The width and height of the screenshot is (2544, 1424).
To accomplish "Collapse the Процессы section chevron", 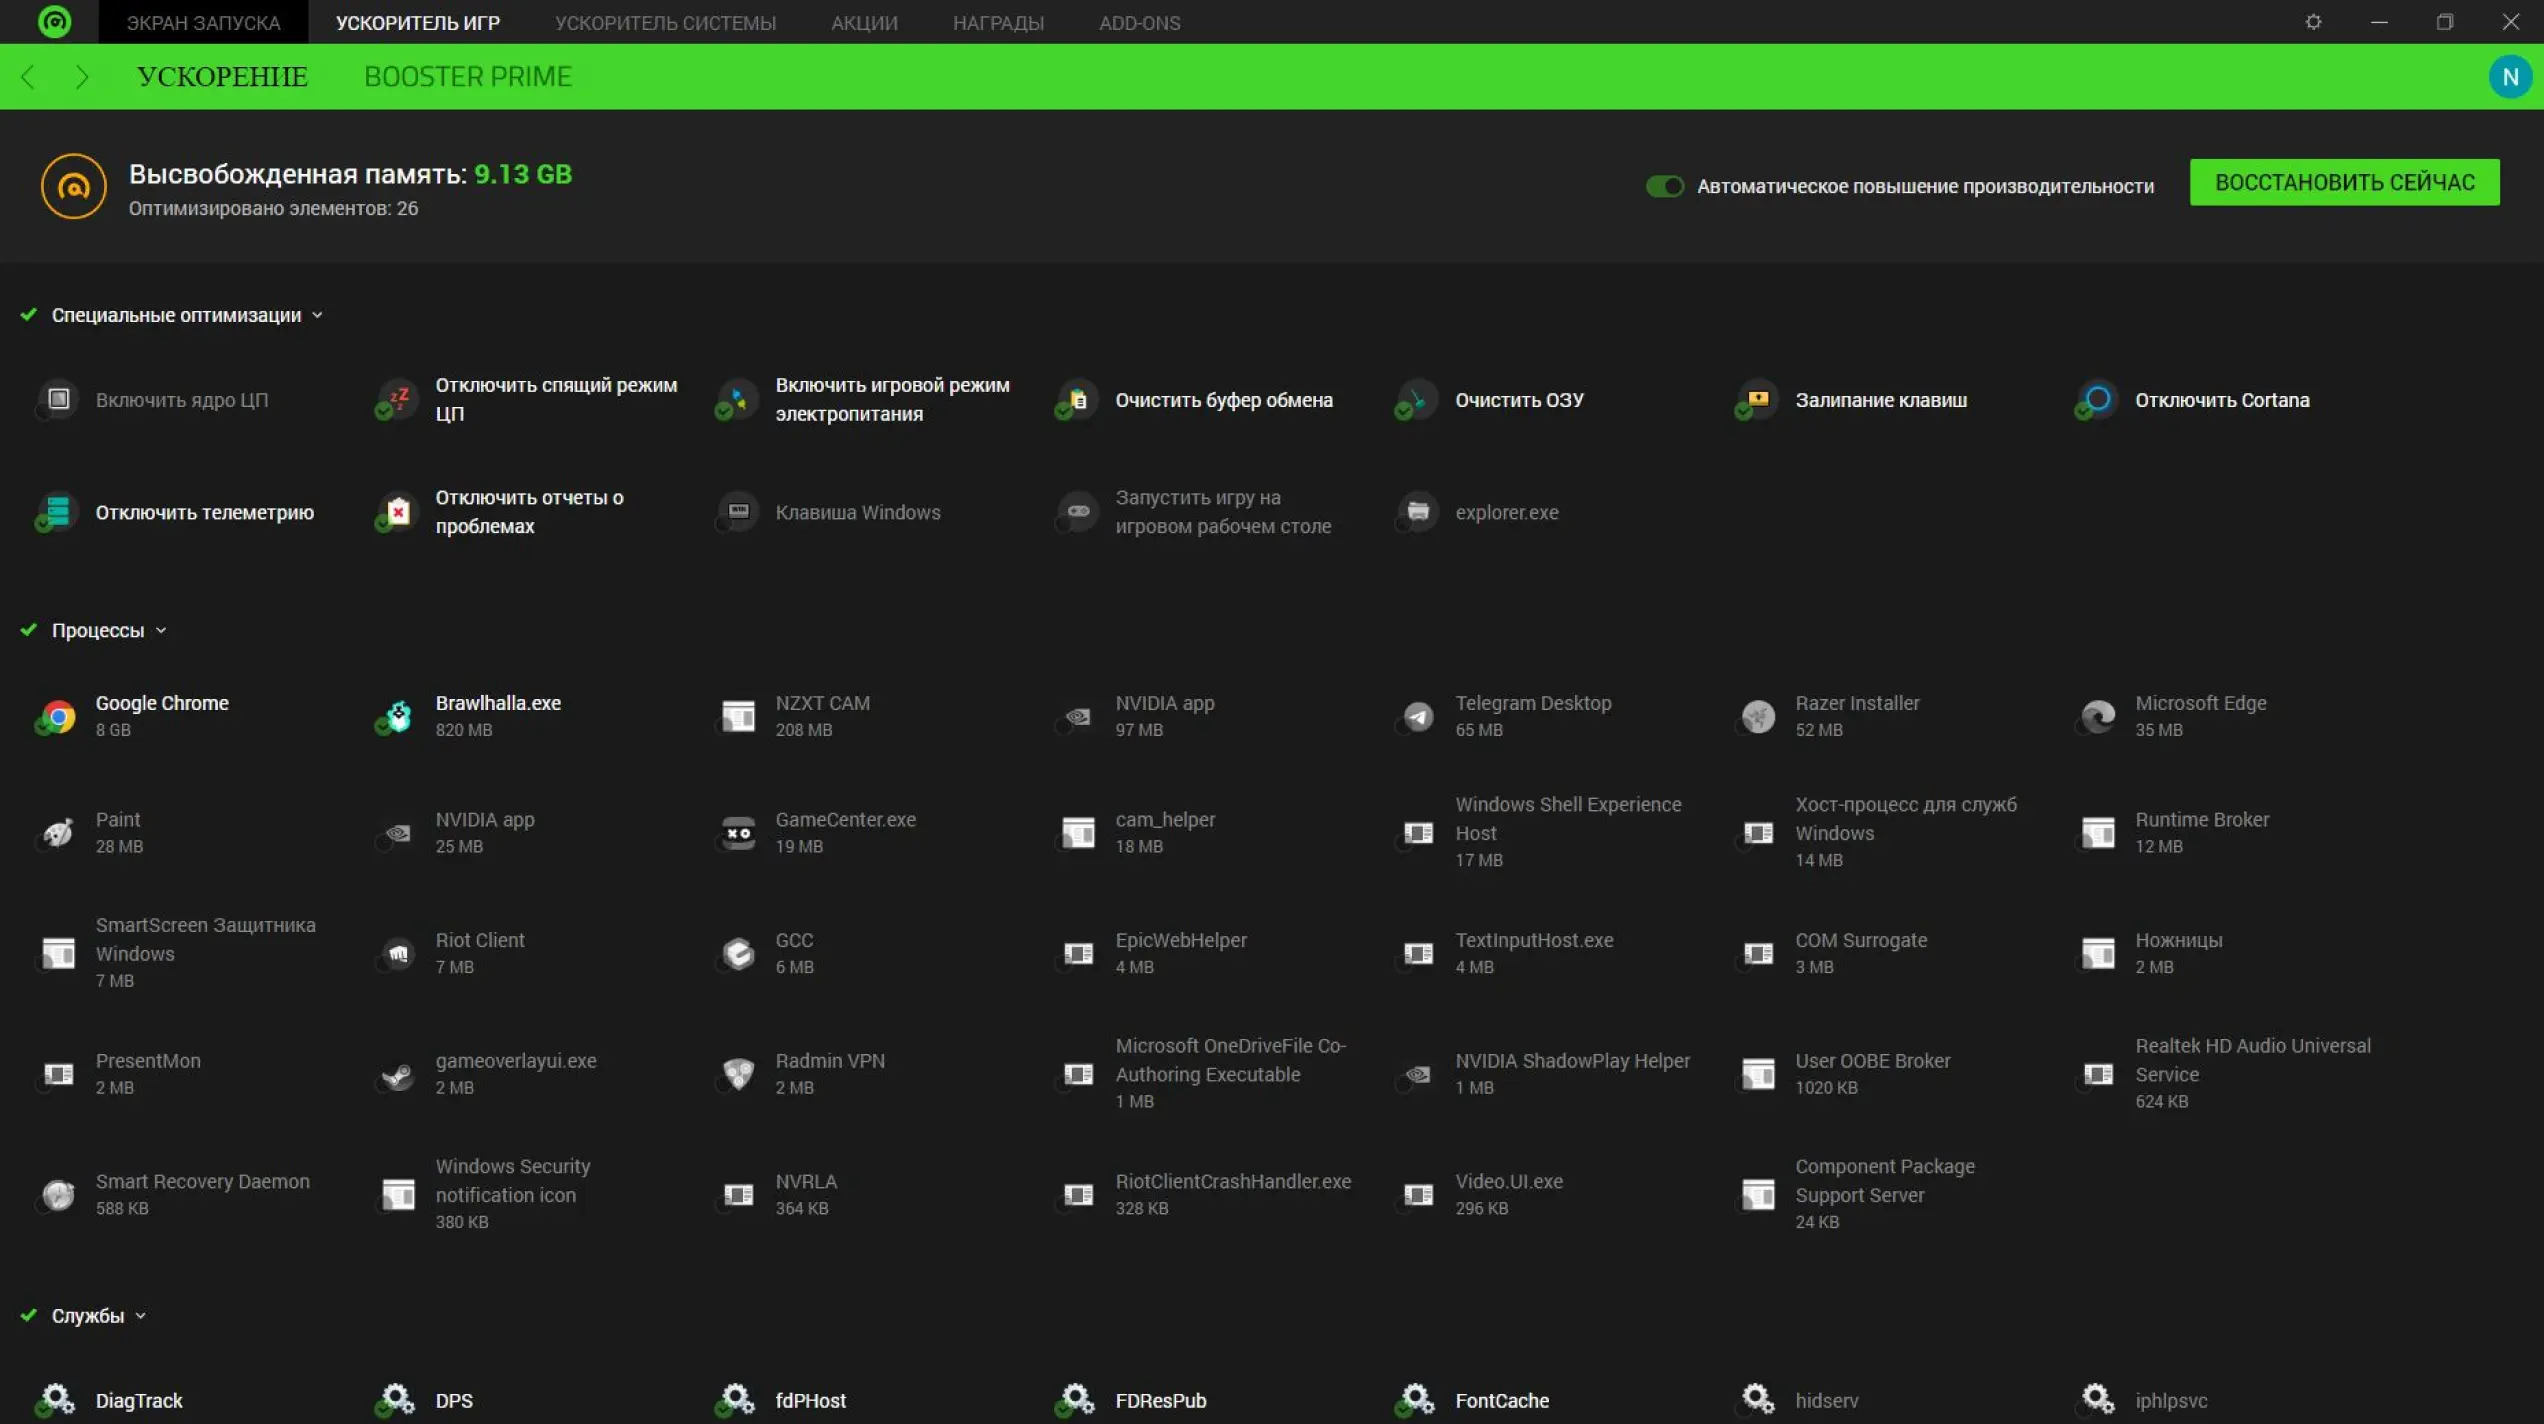I will 161,630.
